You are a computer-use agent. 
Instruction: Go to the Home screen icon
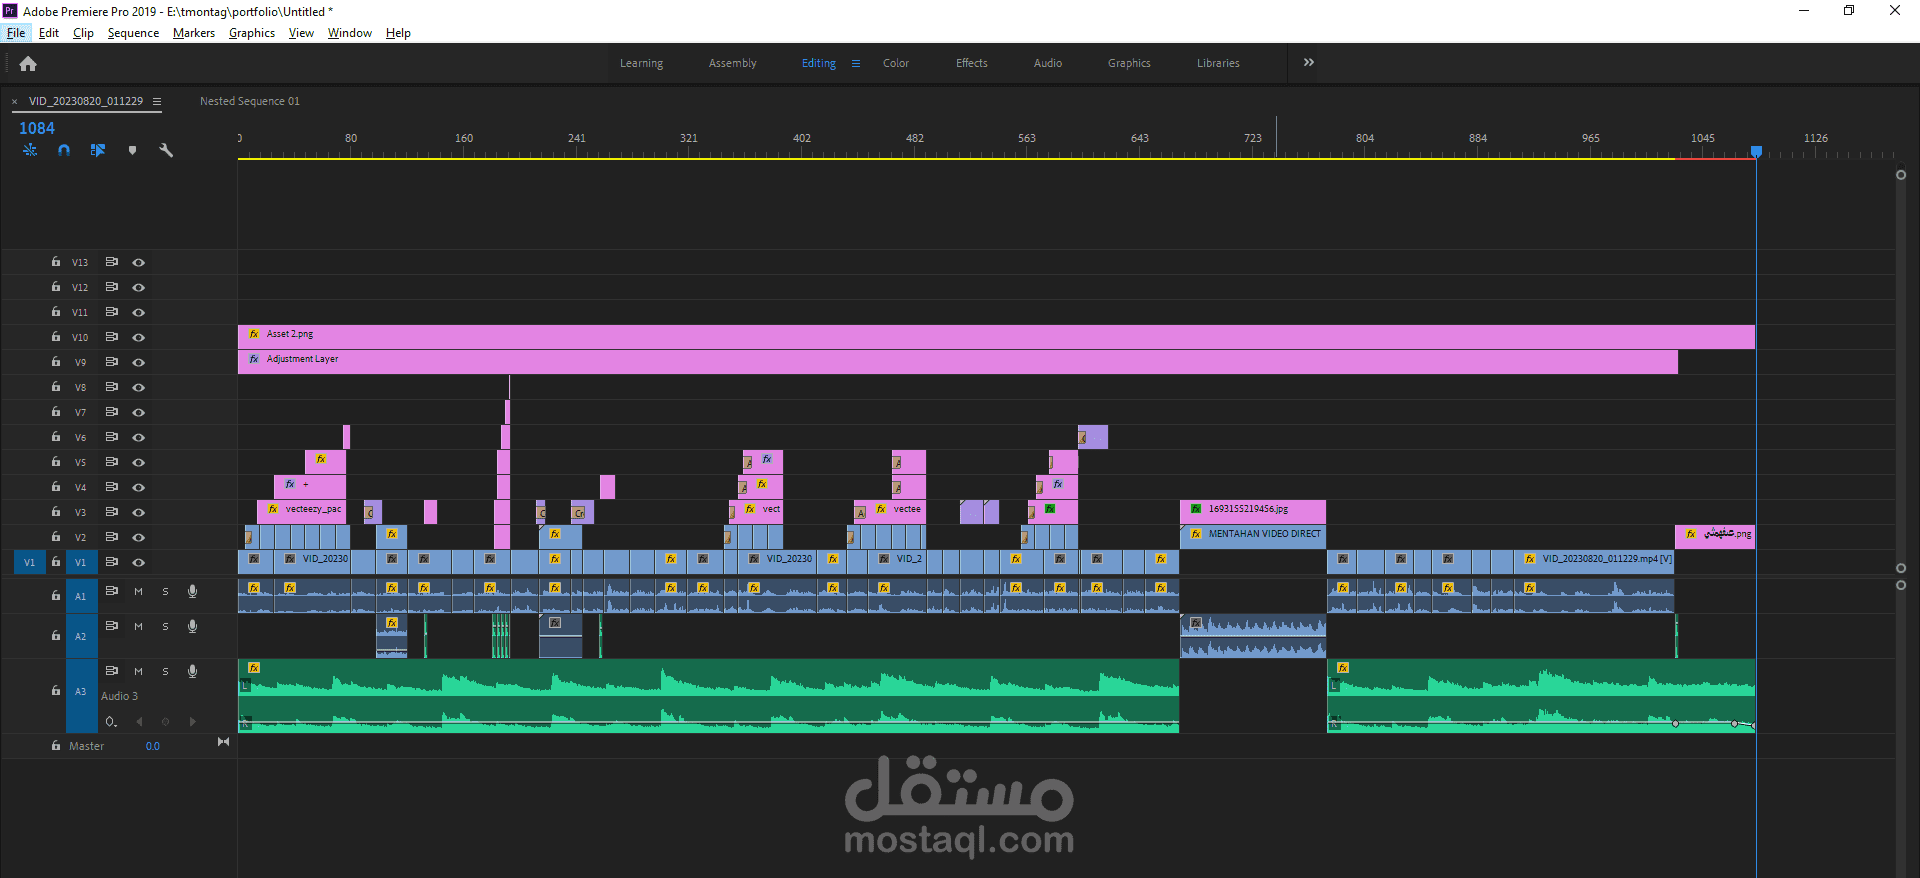pos(28,64)
